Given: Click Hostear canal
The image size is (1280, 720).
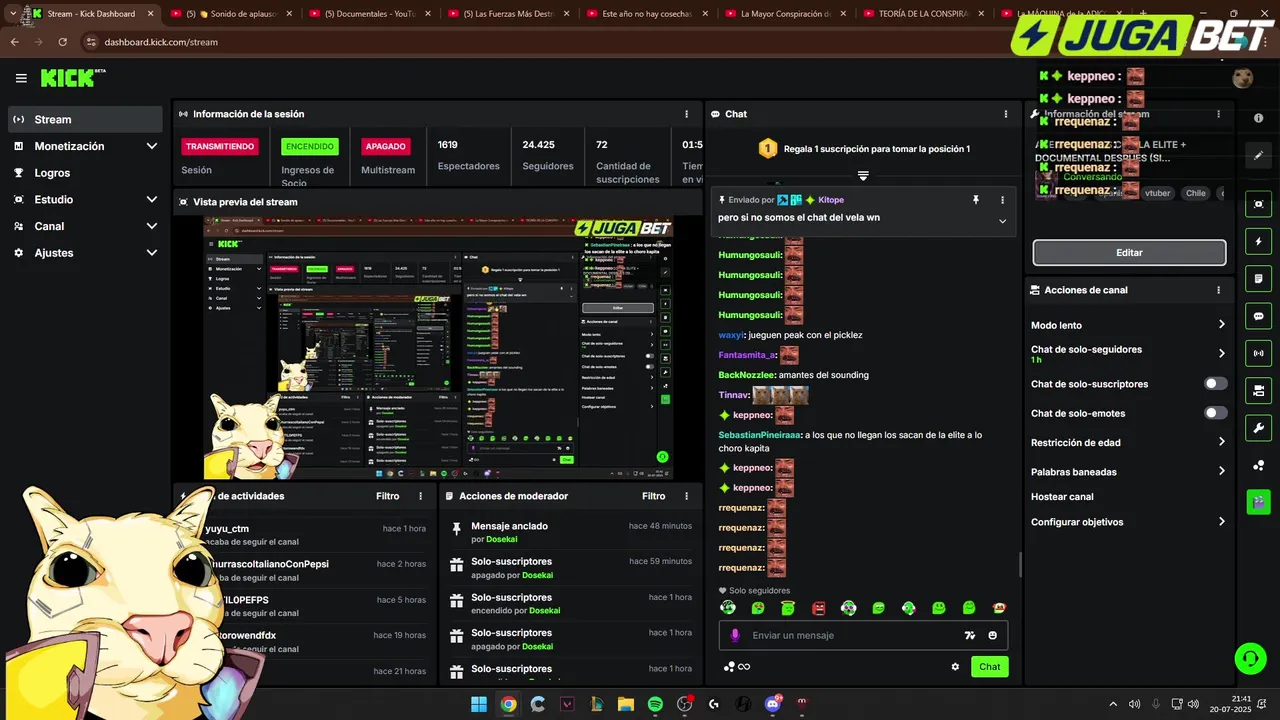Looking at the screenshot, I should click(1062, 497).
